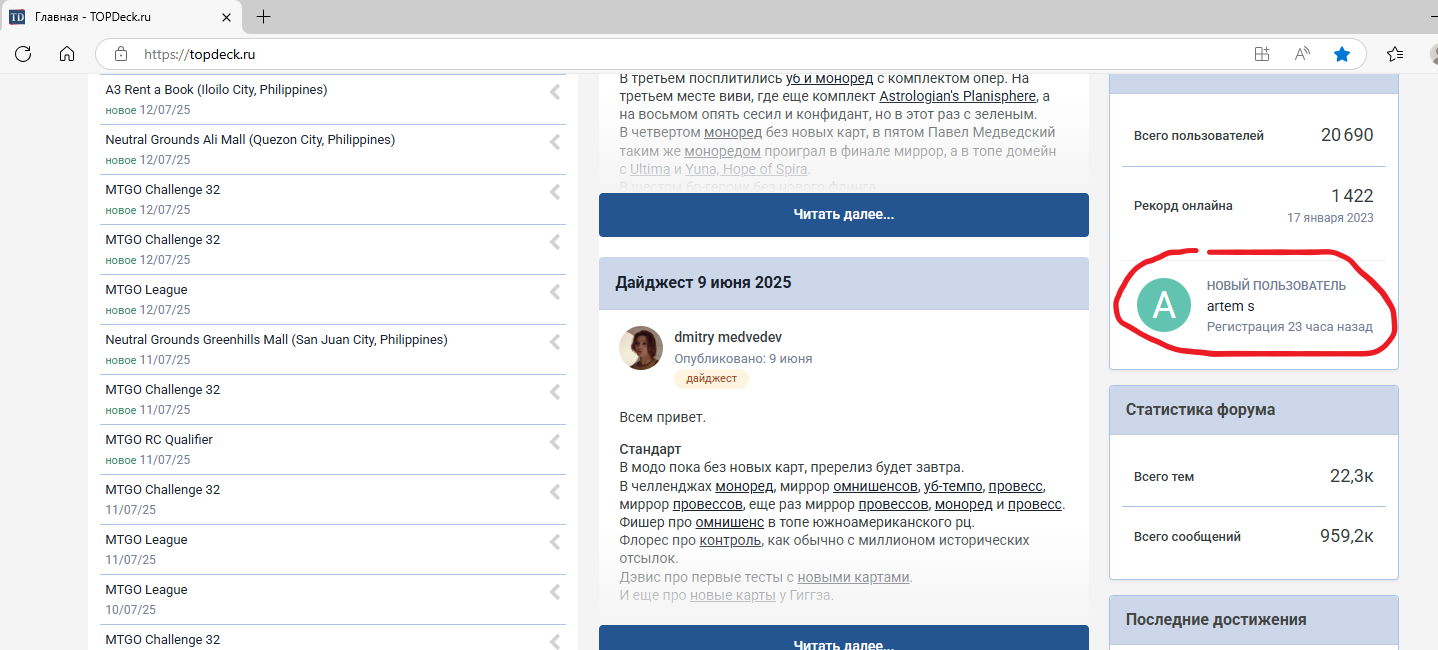Click the дайджест tag label
Screen dimensions: 1438x650
click(x=711, y=378)
